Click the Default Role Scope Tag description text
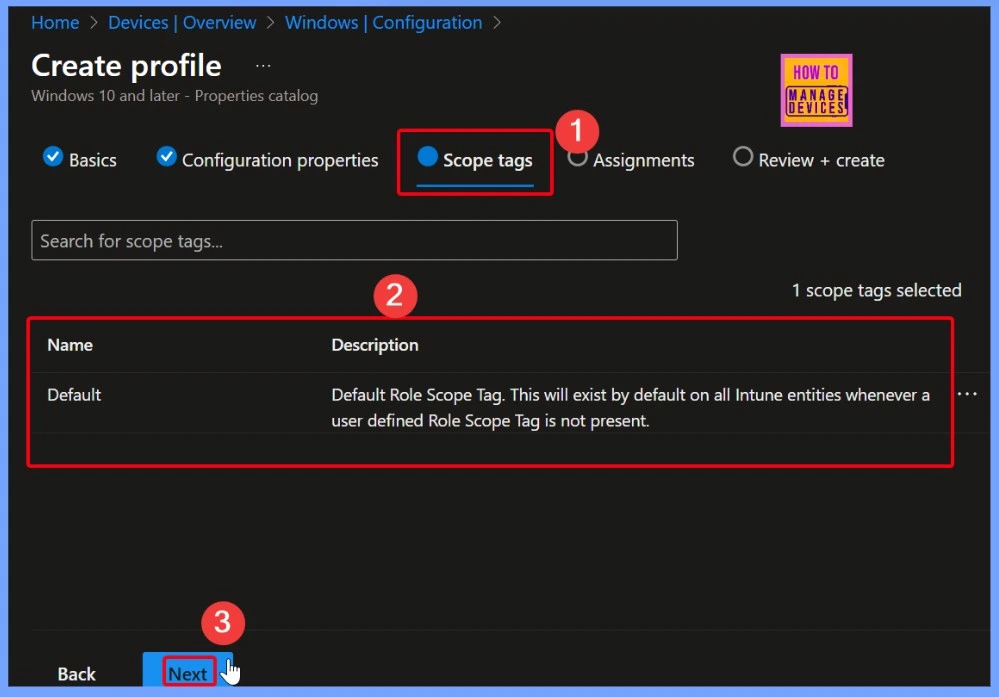Image resolution: width=999 pixels, height=697 pixels. [x=630, y=408]
